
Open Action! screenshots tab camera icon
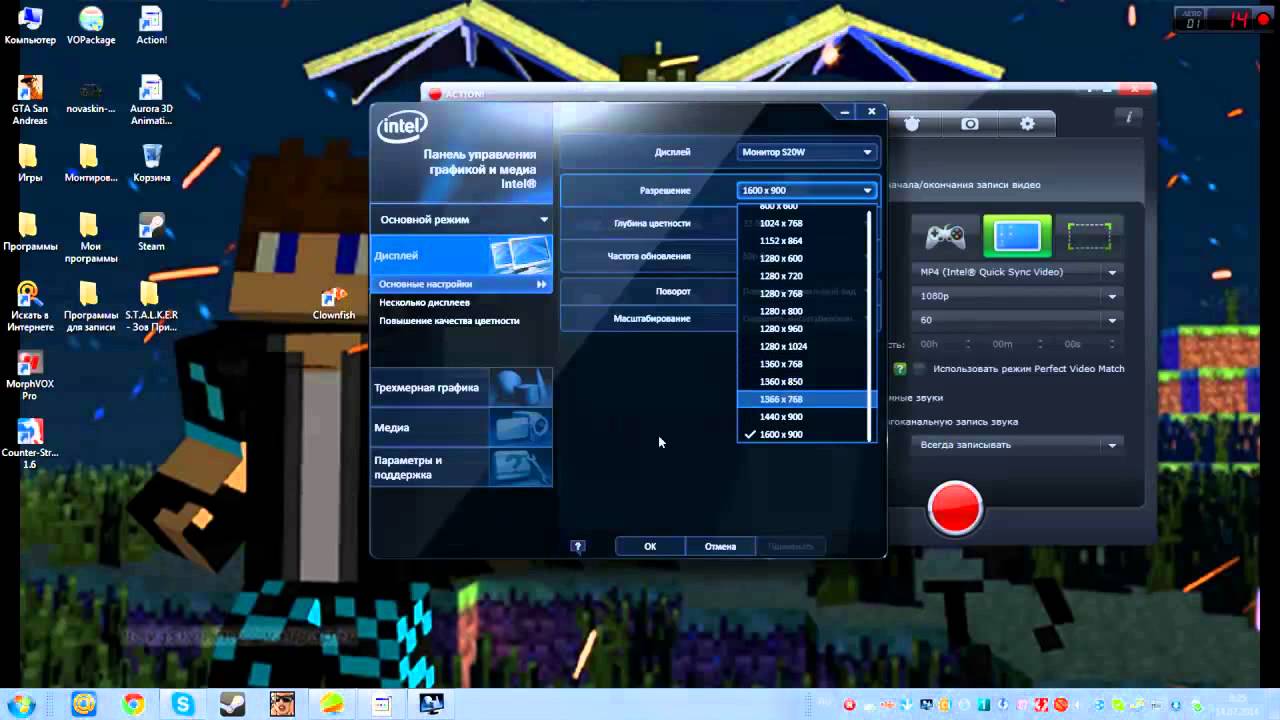tap(970, 124)
